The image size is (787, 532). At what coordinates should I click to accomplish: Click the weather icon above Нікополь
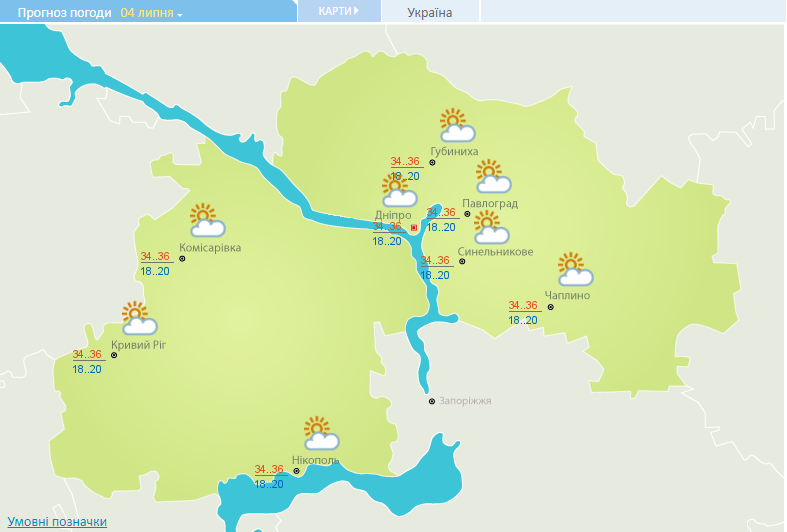pyautogui.click(x=320, y=434)
